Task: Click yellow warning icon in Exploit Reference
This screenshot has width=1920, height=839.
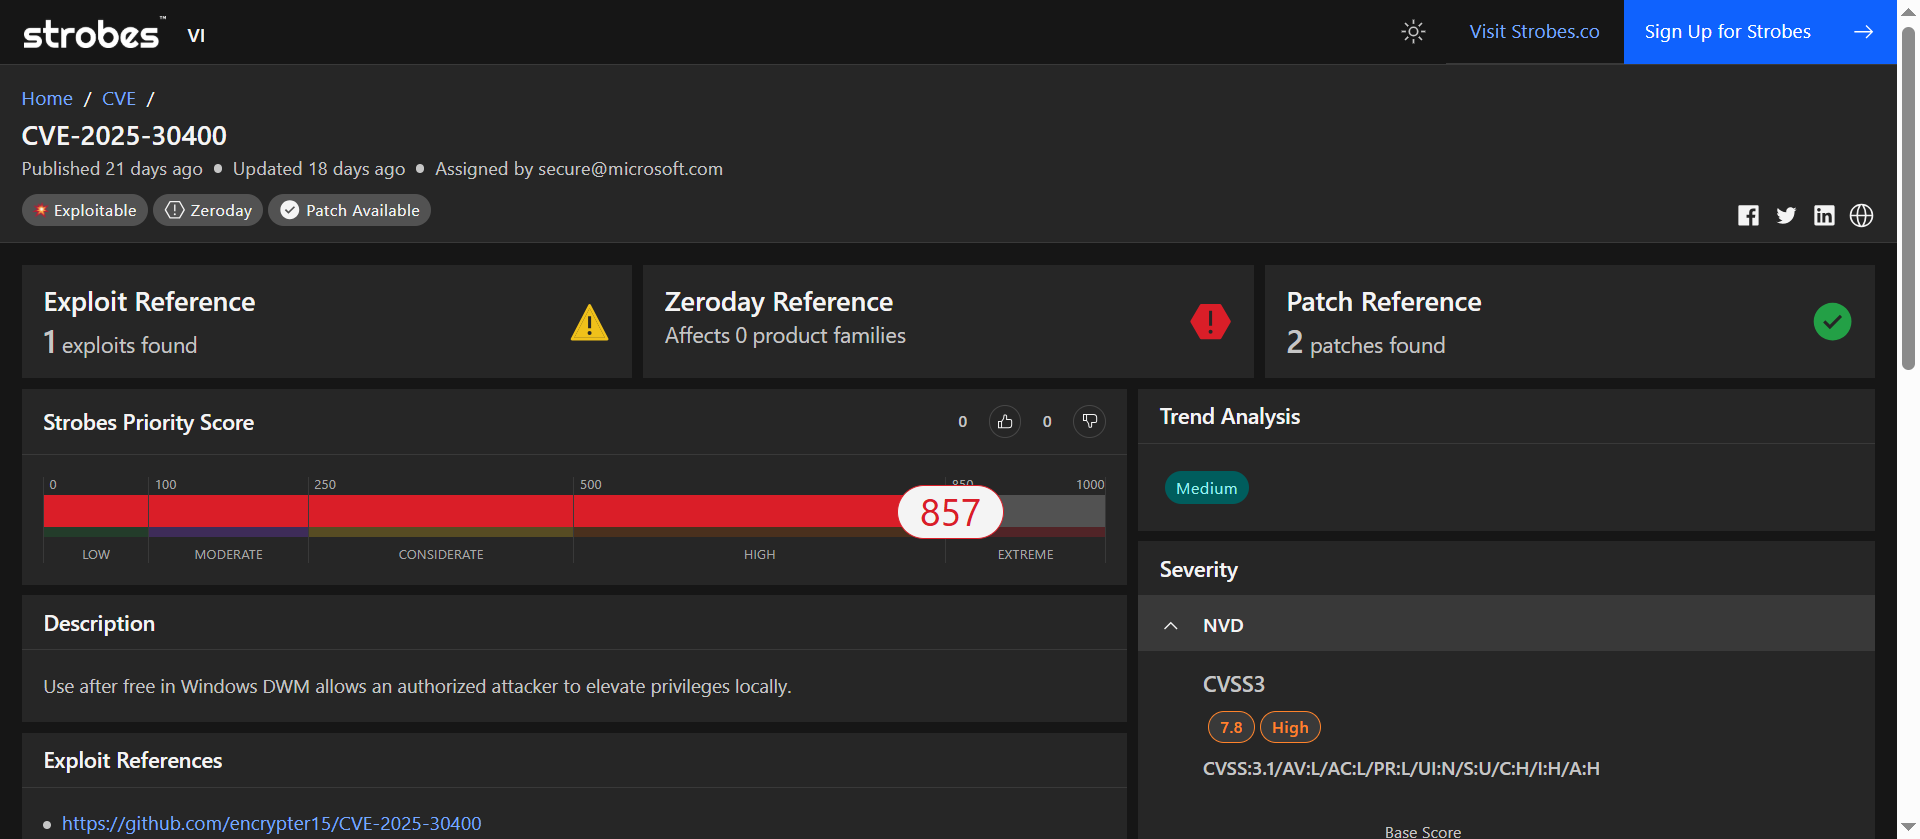Action: click(x=589, y=322)
